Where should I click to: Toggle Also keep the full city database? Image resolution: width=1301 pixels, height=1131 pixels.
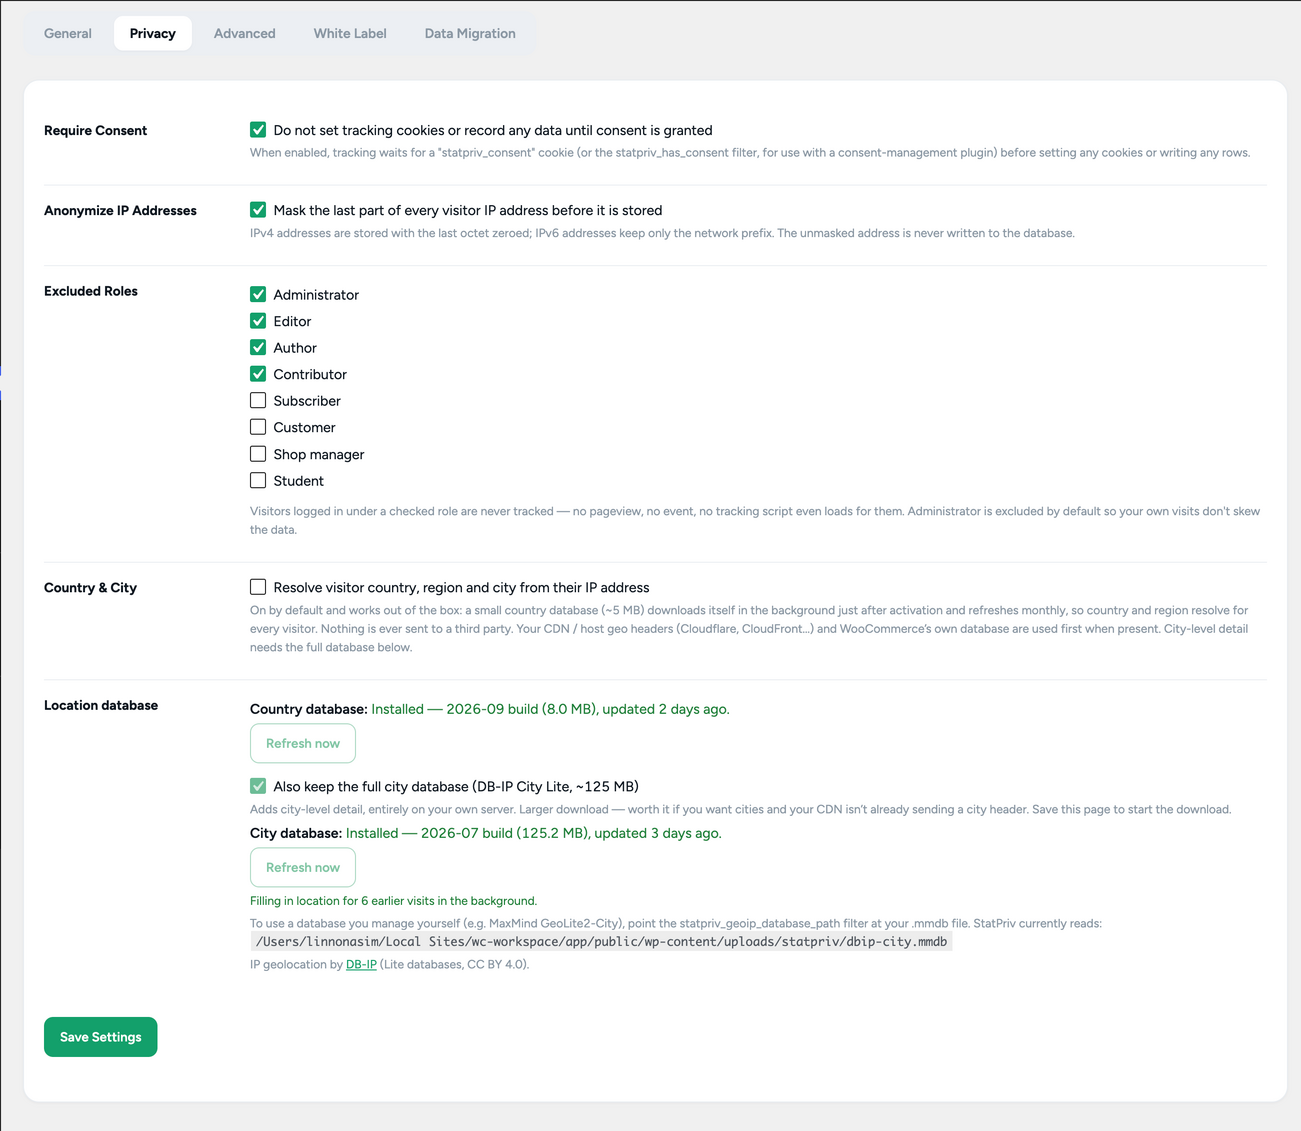tap(258, 786)
